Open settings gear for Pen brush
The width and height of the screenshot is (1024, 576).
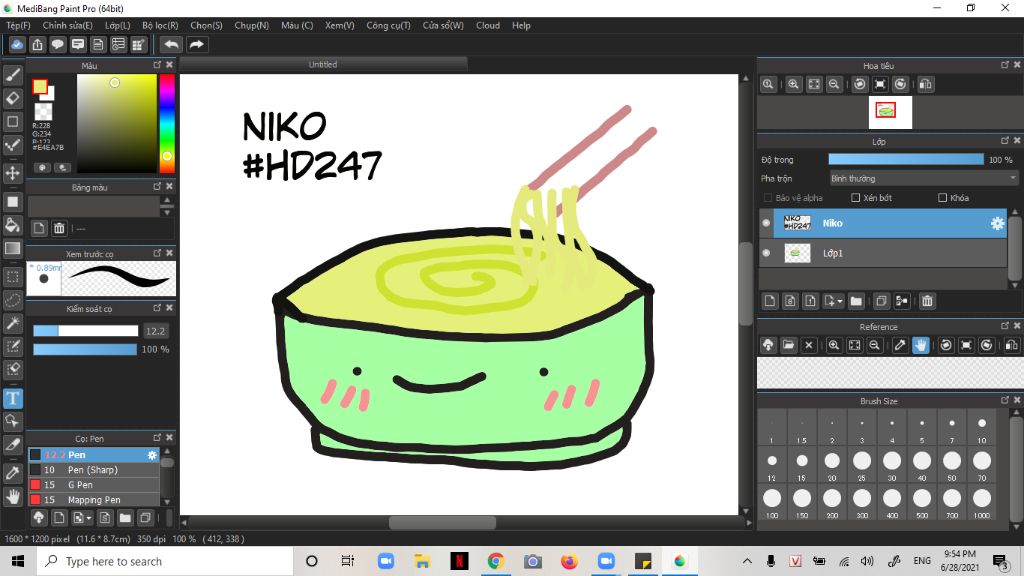(x=152, y=455)
